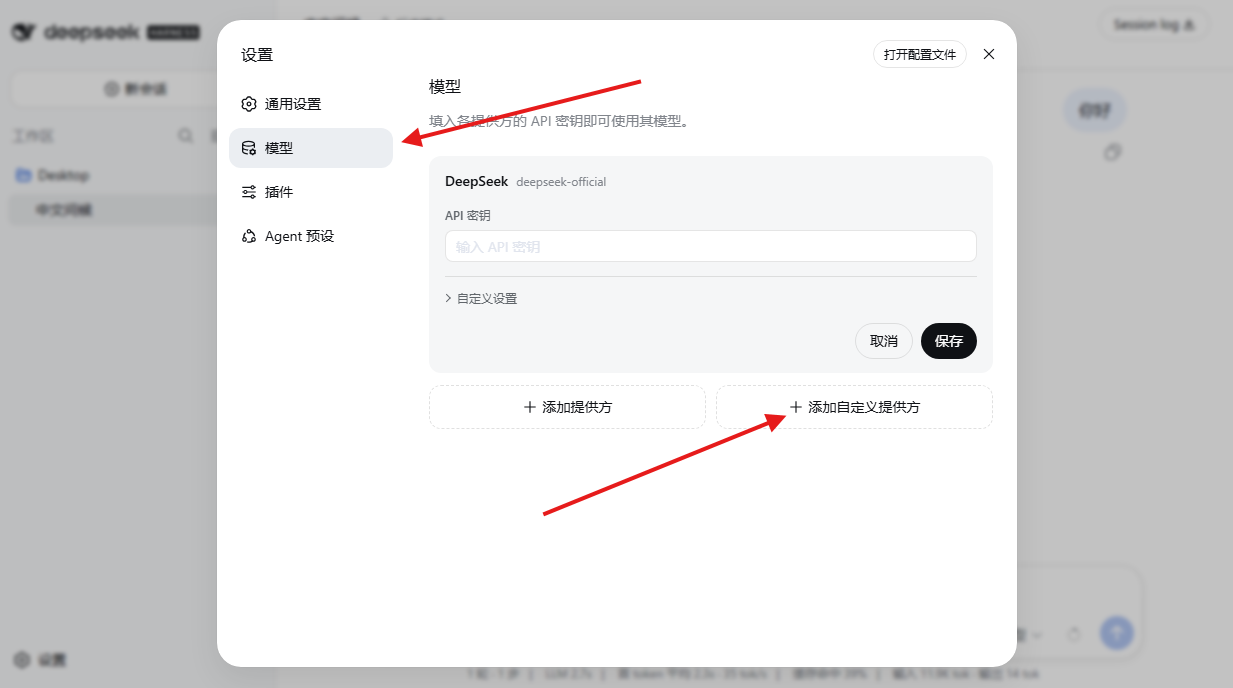Screen dimensions: 1233x688
Task: Click 打开配置文件 button
Action: pos(920,54)
